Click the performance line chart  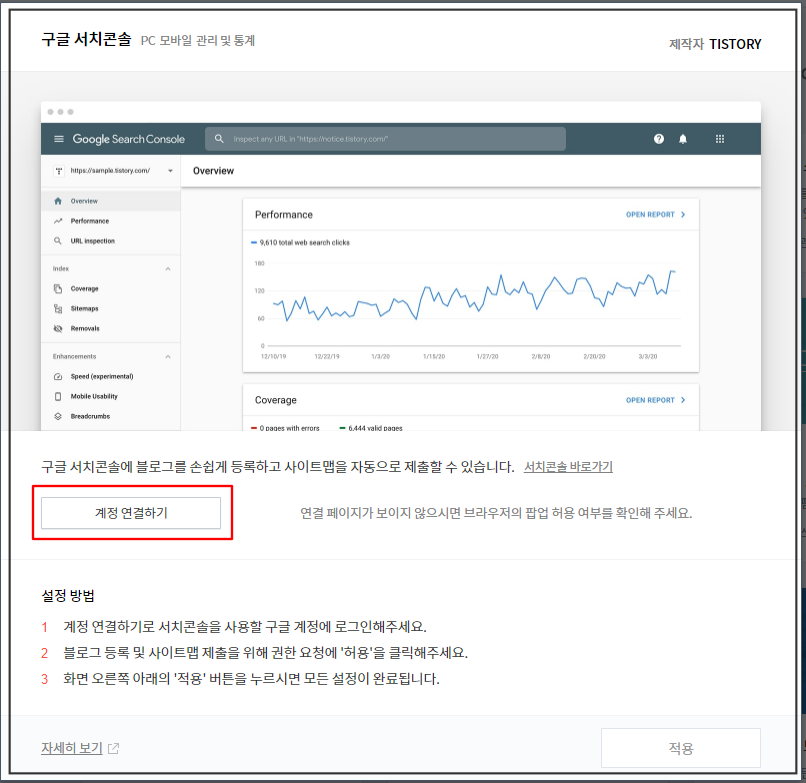pos(473,296)
